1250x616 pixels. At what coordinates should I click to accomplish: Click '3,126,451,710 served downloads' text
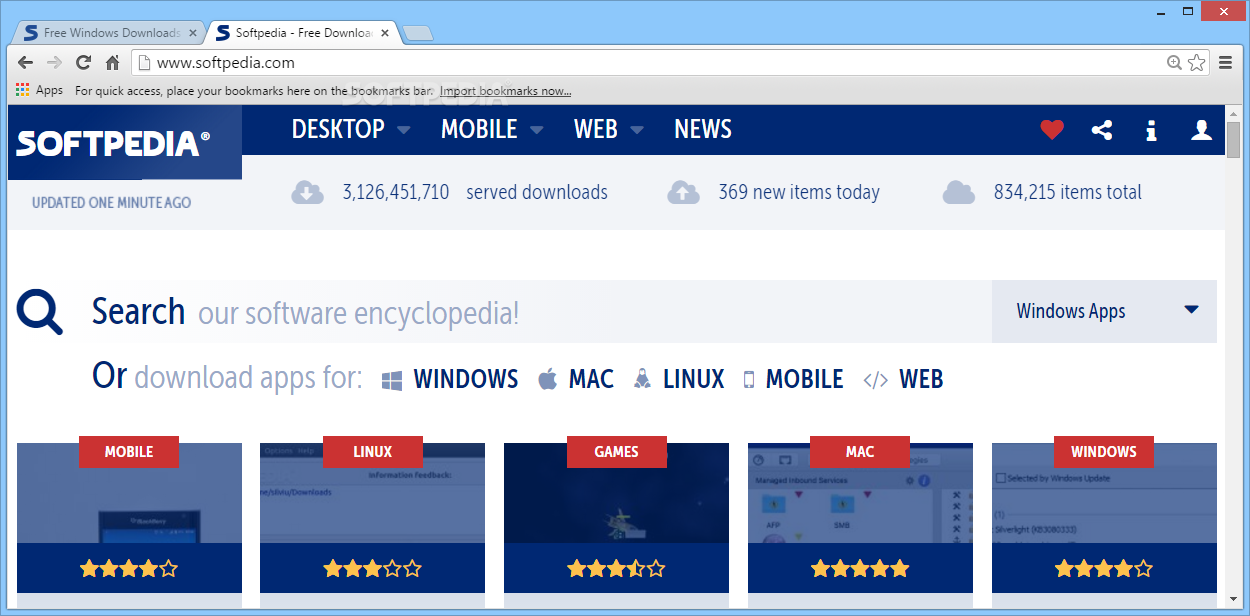[475, 192]
